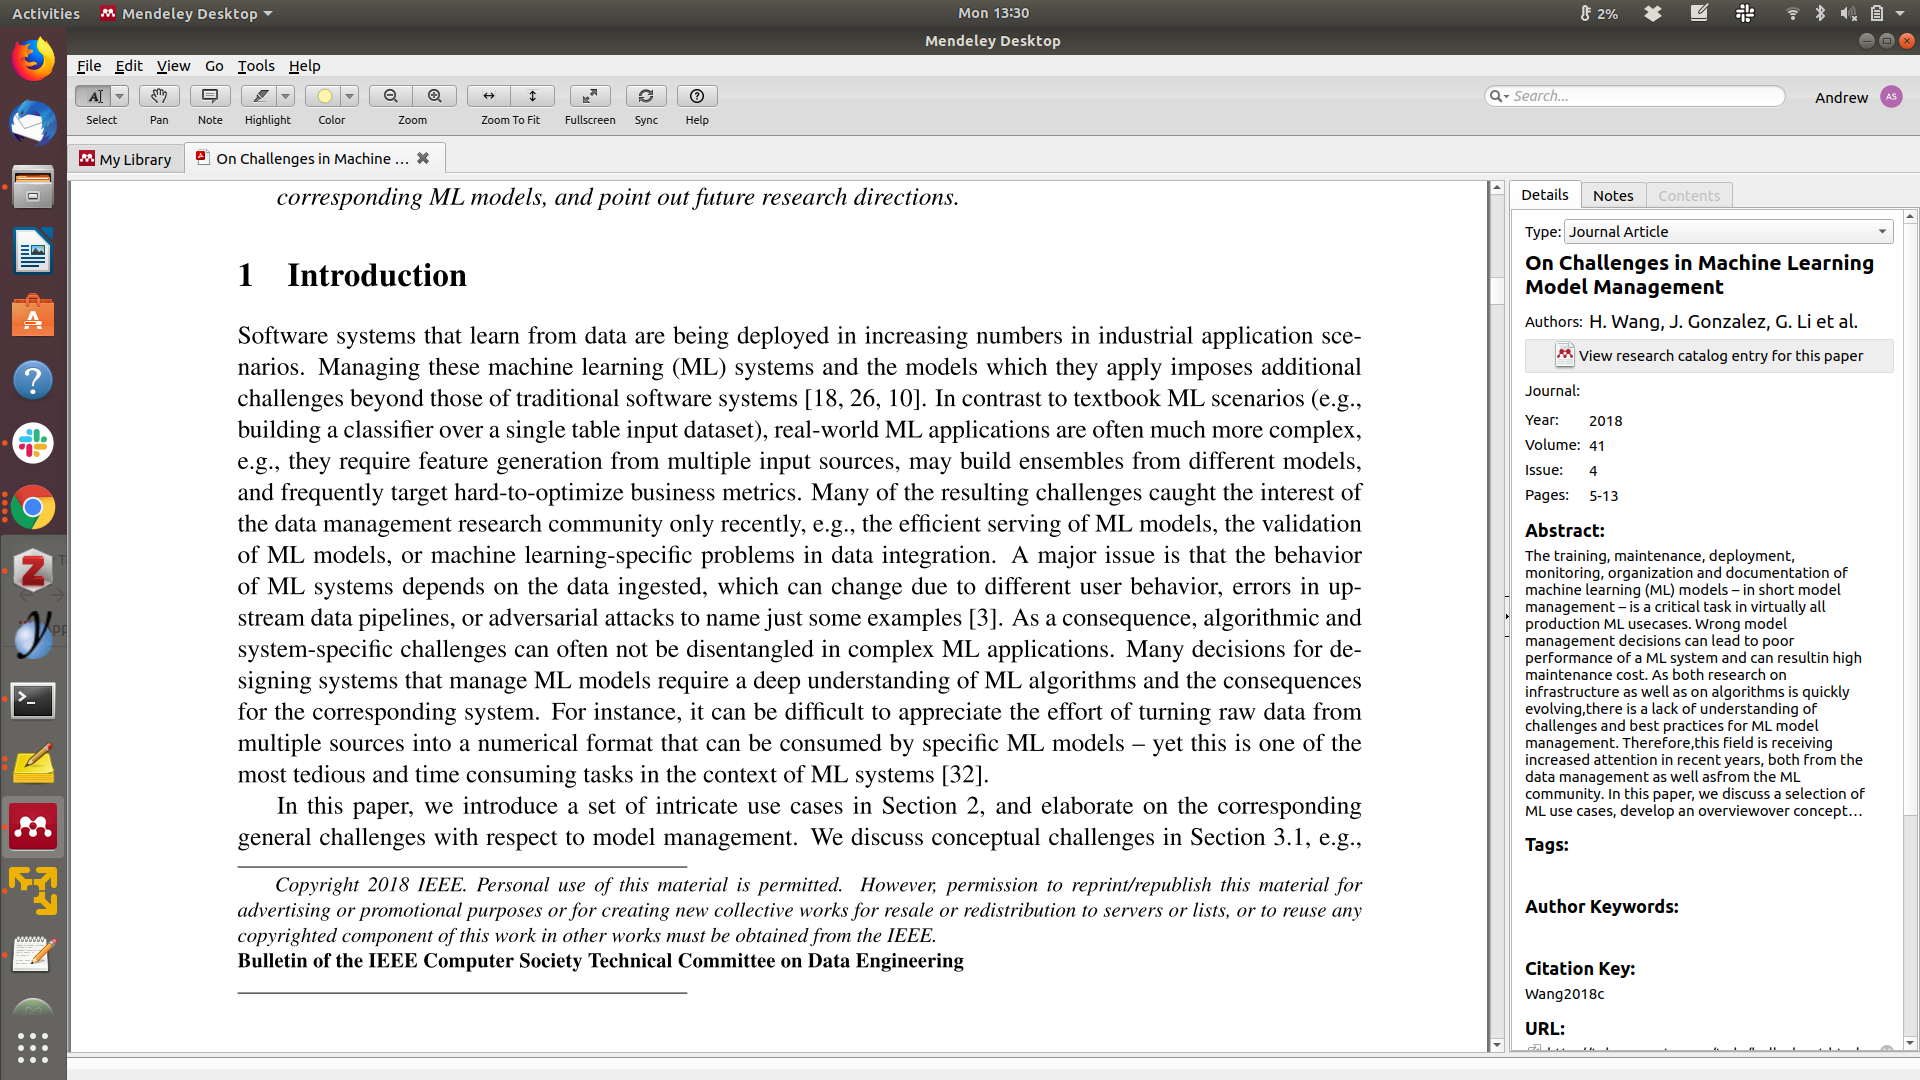Viewport: 1920px width, 1080px height.
Task: Enter Fullscreen mode
Action: pyautogui.click(x=590, y=96)
